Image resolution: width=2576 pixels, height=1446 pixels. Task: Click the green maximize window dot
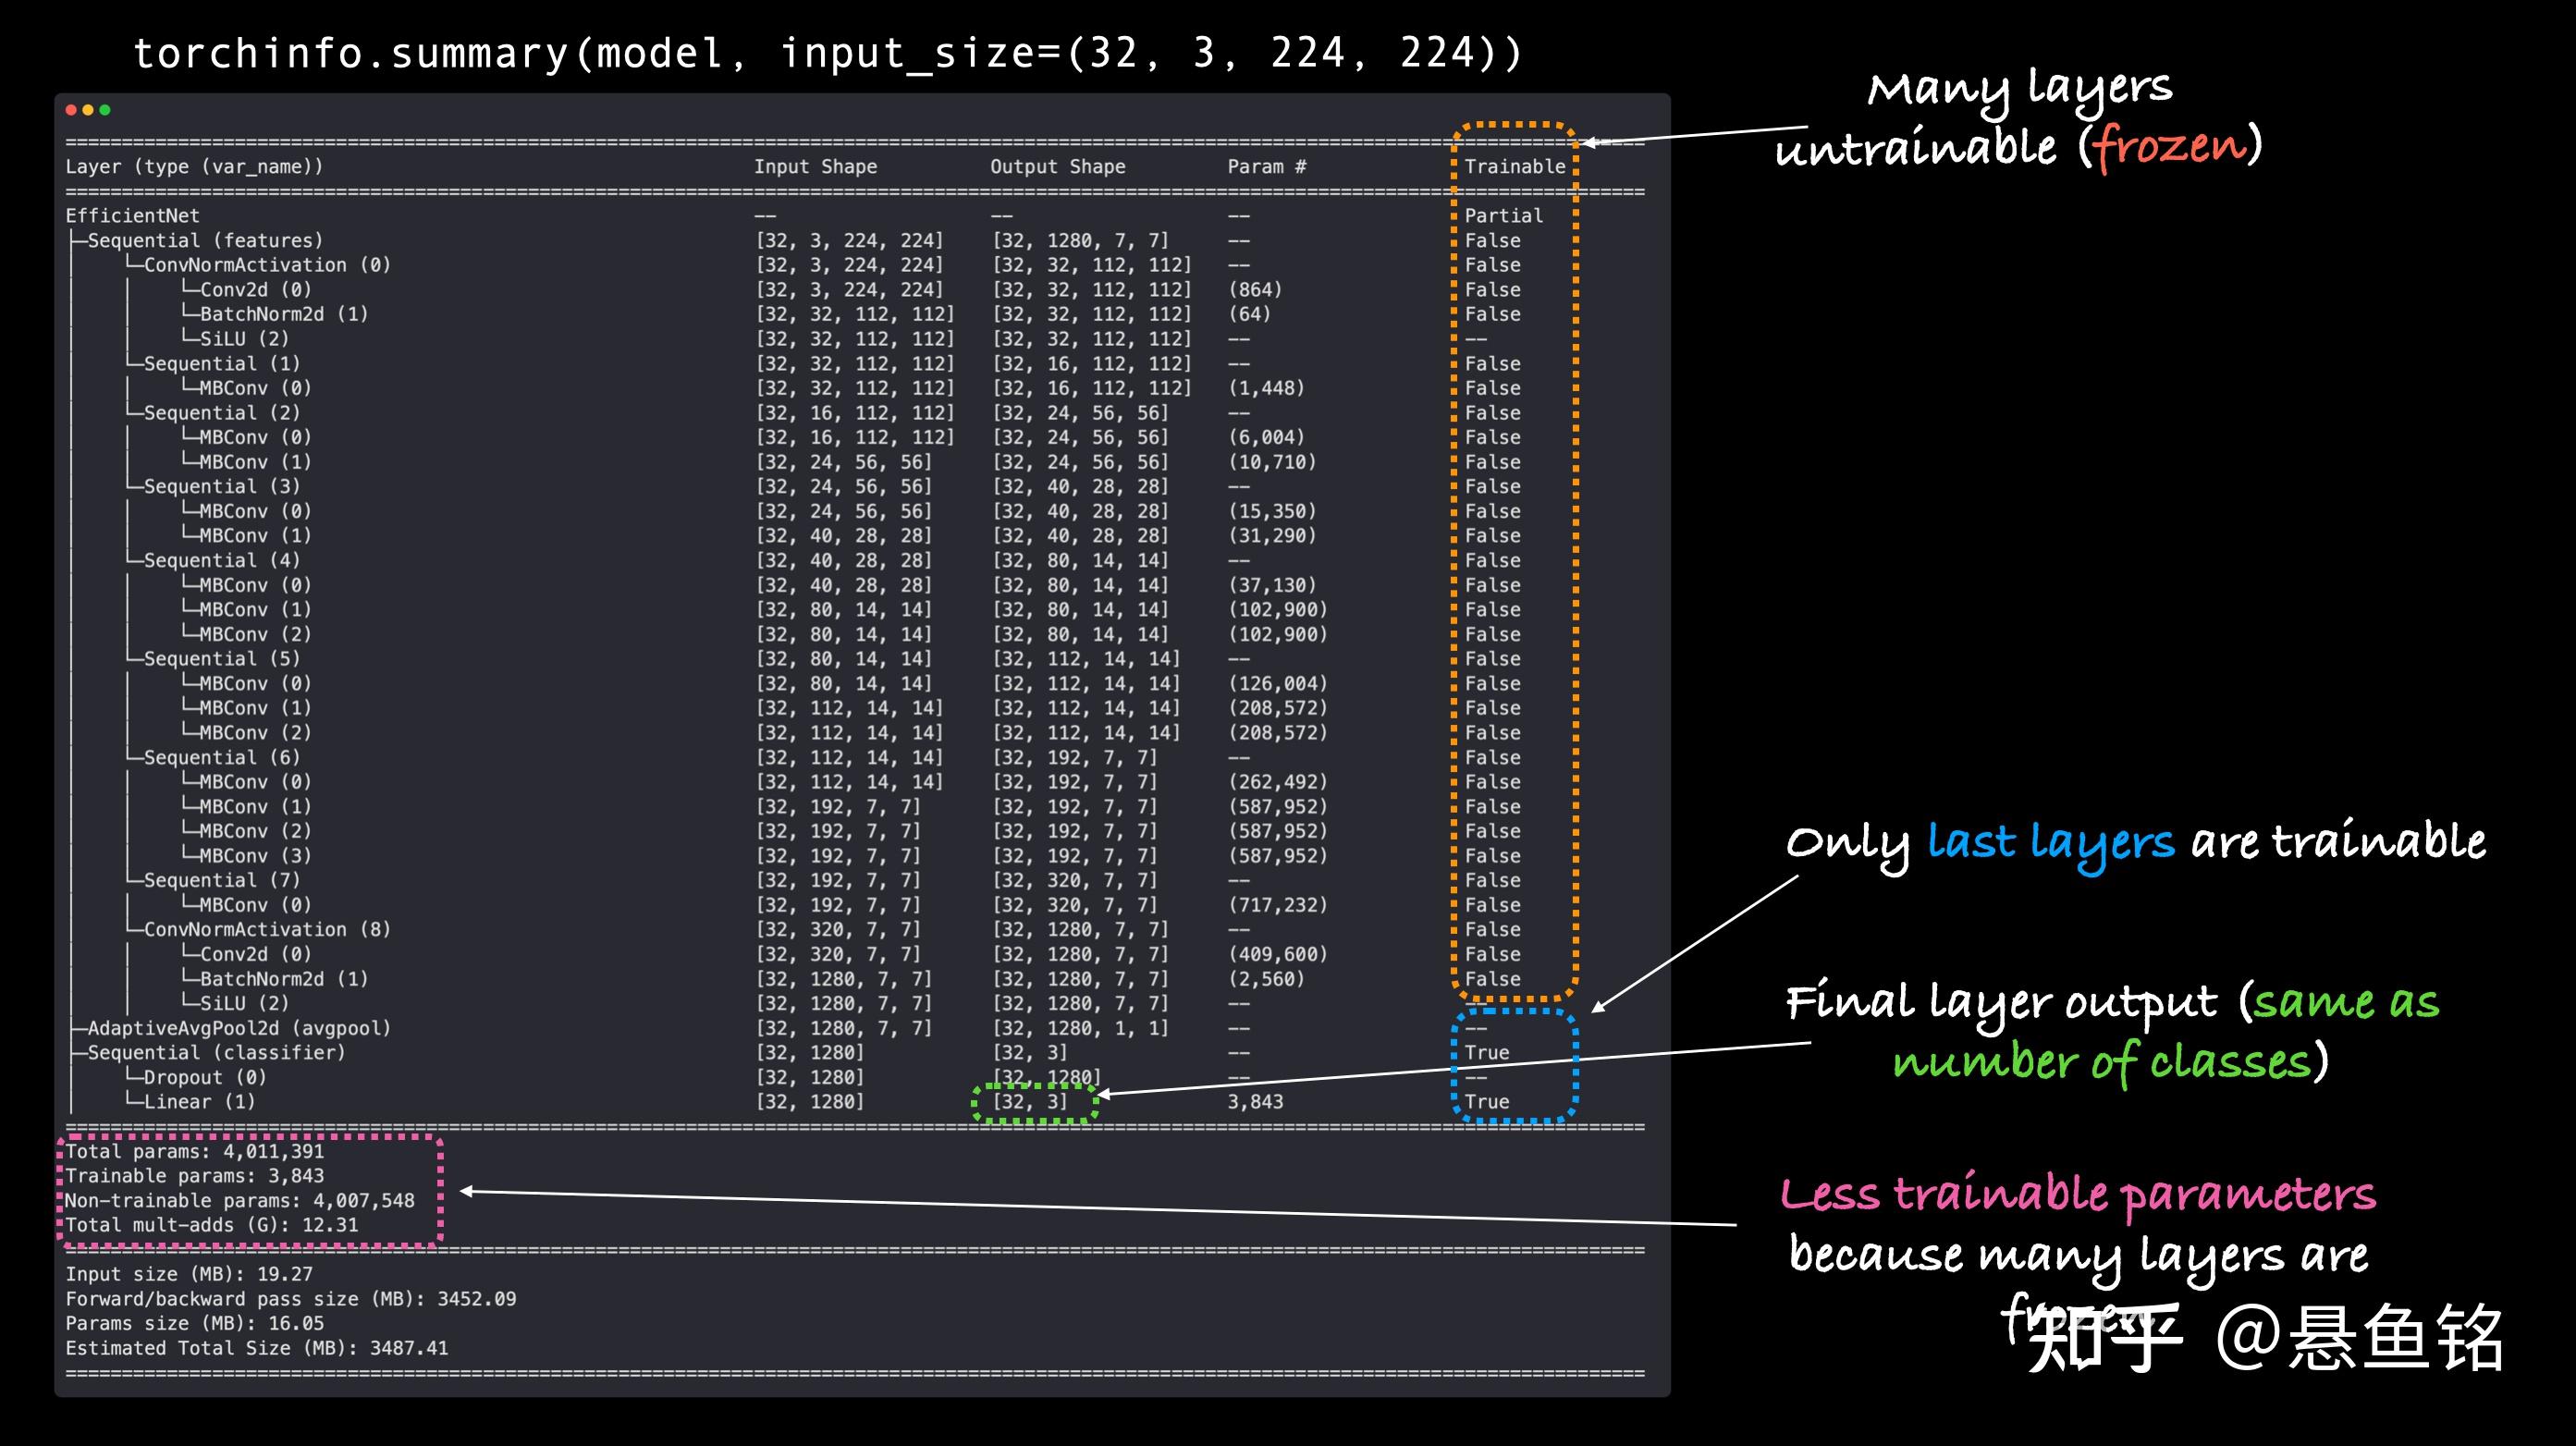click(105, 110)
